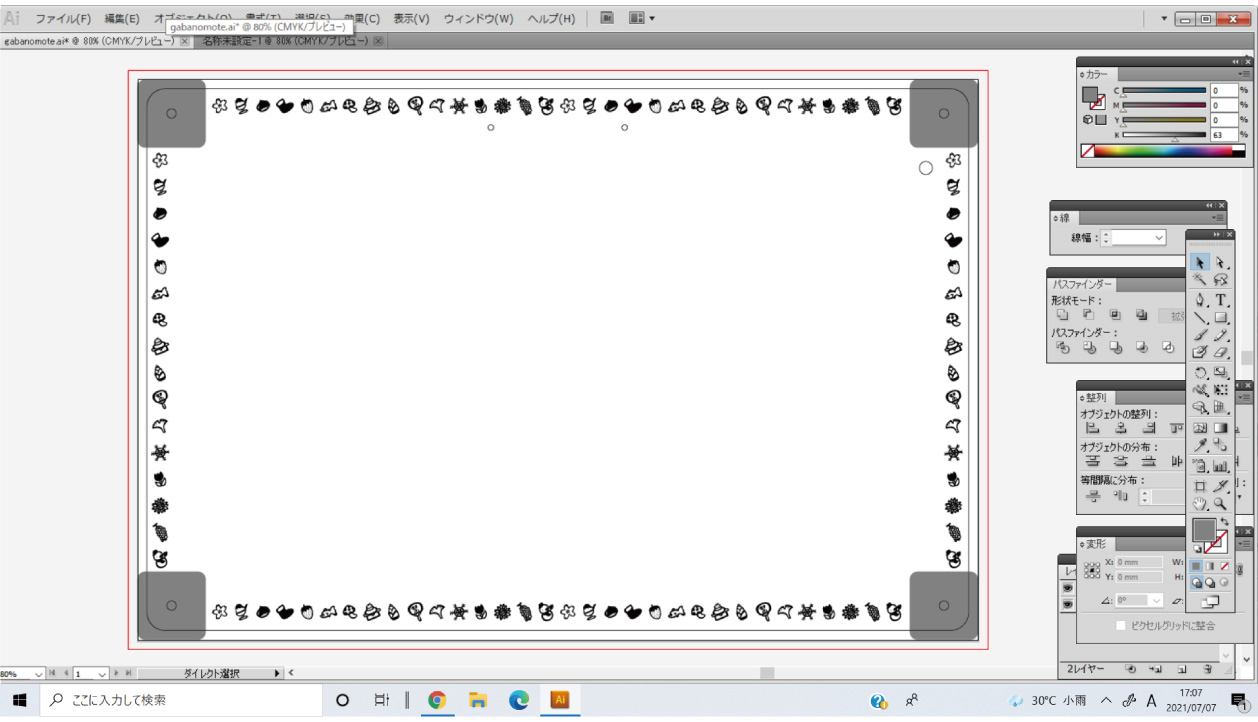Open rotation angle dropdown in Transform panel
1258x722 pixels.
[1156, 601]
